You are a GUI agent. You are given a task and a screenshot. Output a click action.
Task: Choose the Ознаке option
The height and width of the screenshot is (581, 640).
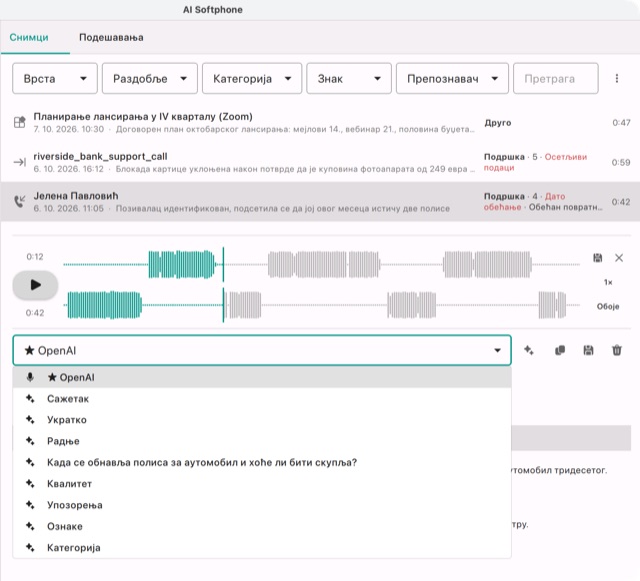pos(262,526)
